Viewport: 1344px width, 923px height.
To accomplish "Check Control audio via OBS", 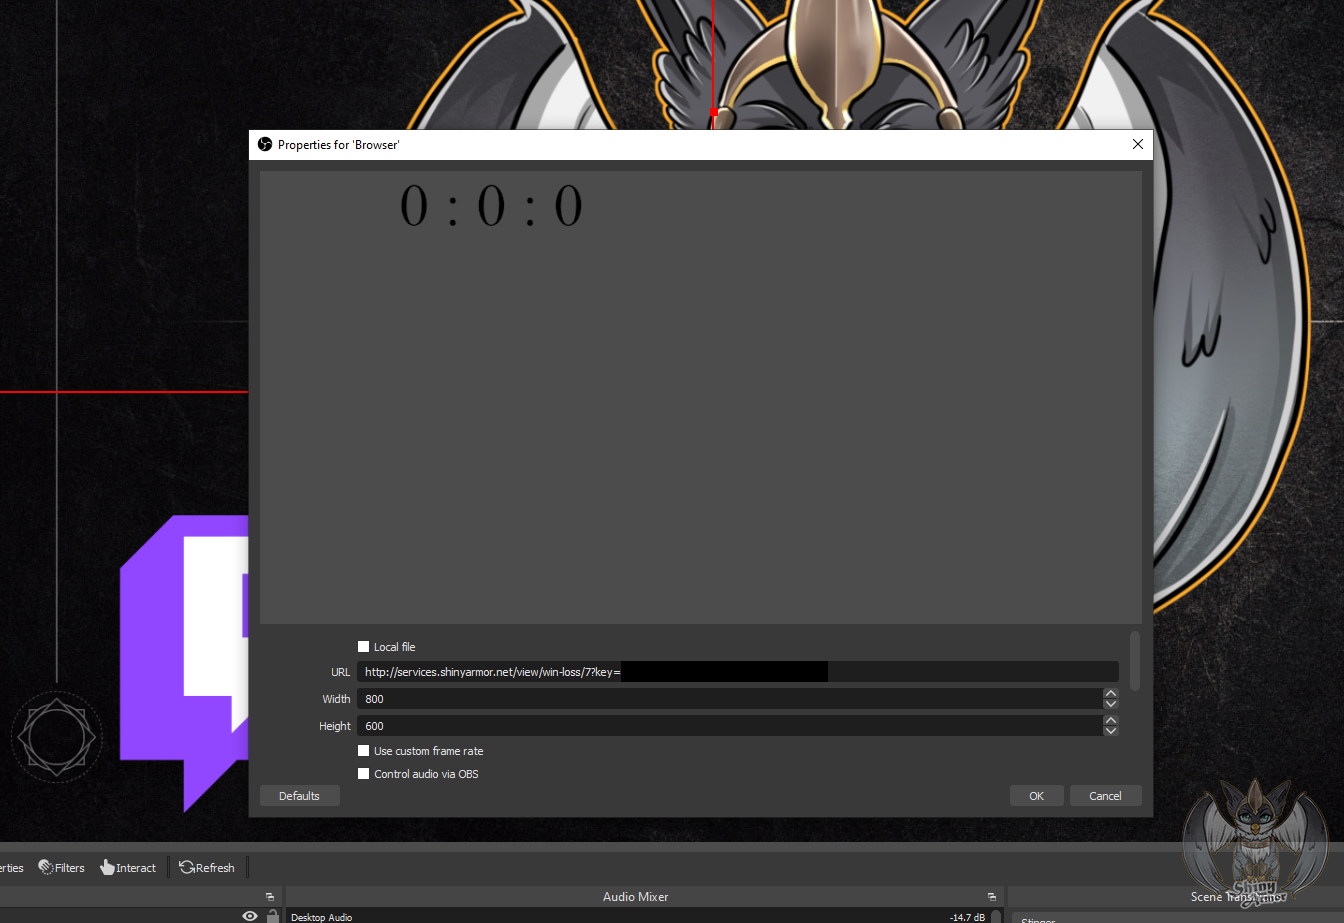I will (364, 774).
